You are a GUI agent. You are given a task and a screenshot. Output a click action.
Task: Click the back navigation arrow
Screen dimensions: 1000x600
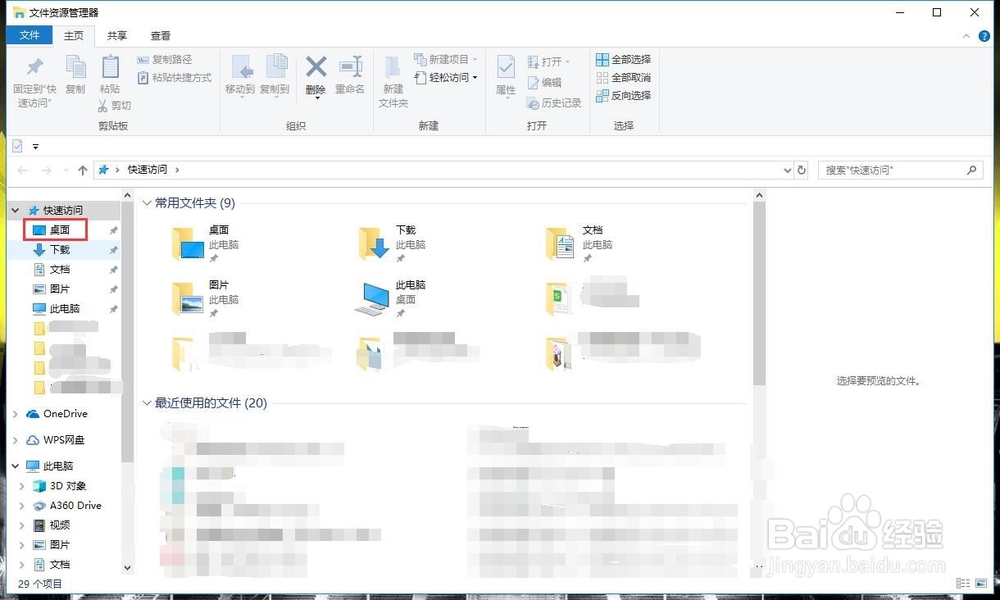[22, 170]
